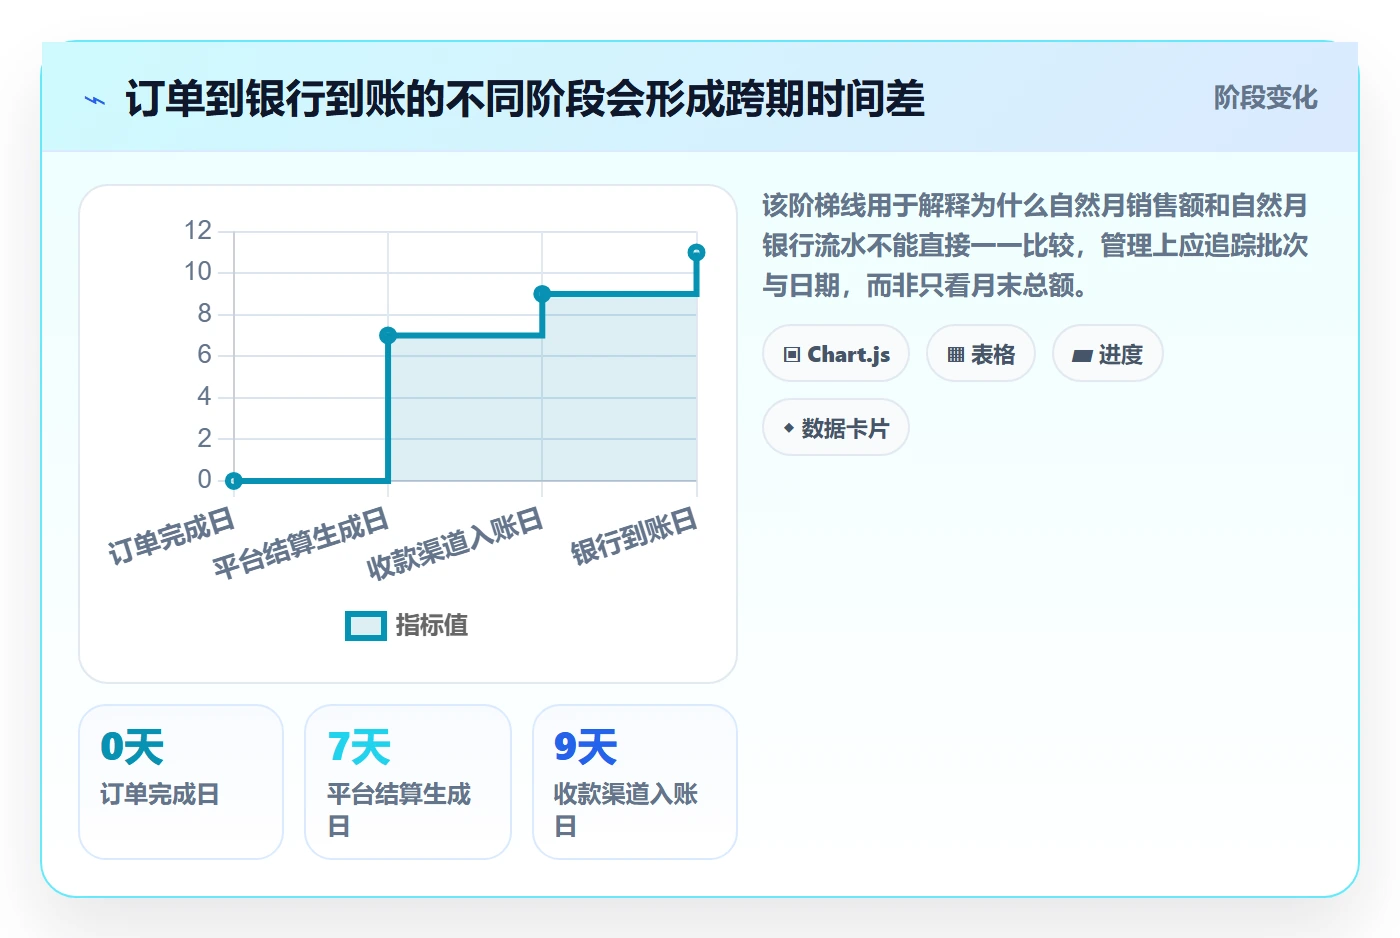Screen dimensions: 1400x938
Task: Click the y-axis value 6
Action: pyautogui.click(x=204, y=354)
